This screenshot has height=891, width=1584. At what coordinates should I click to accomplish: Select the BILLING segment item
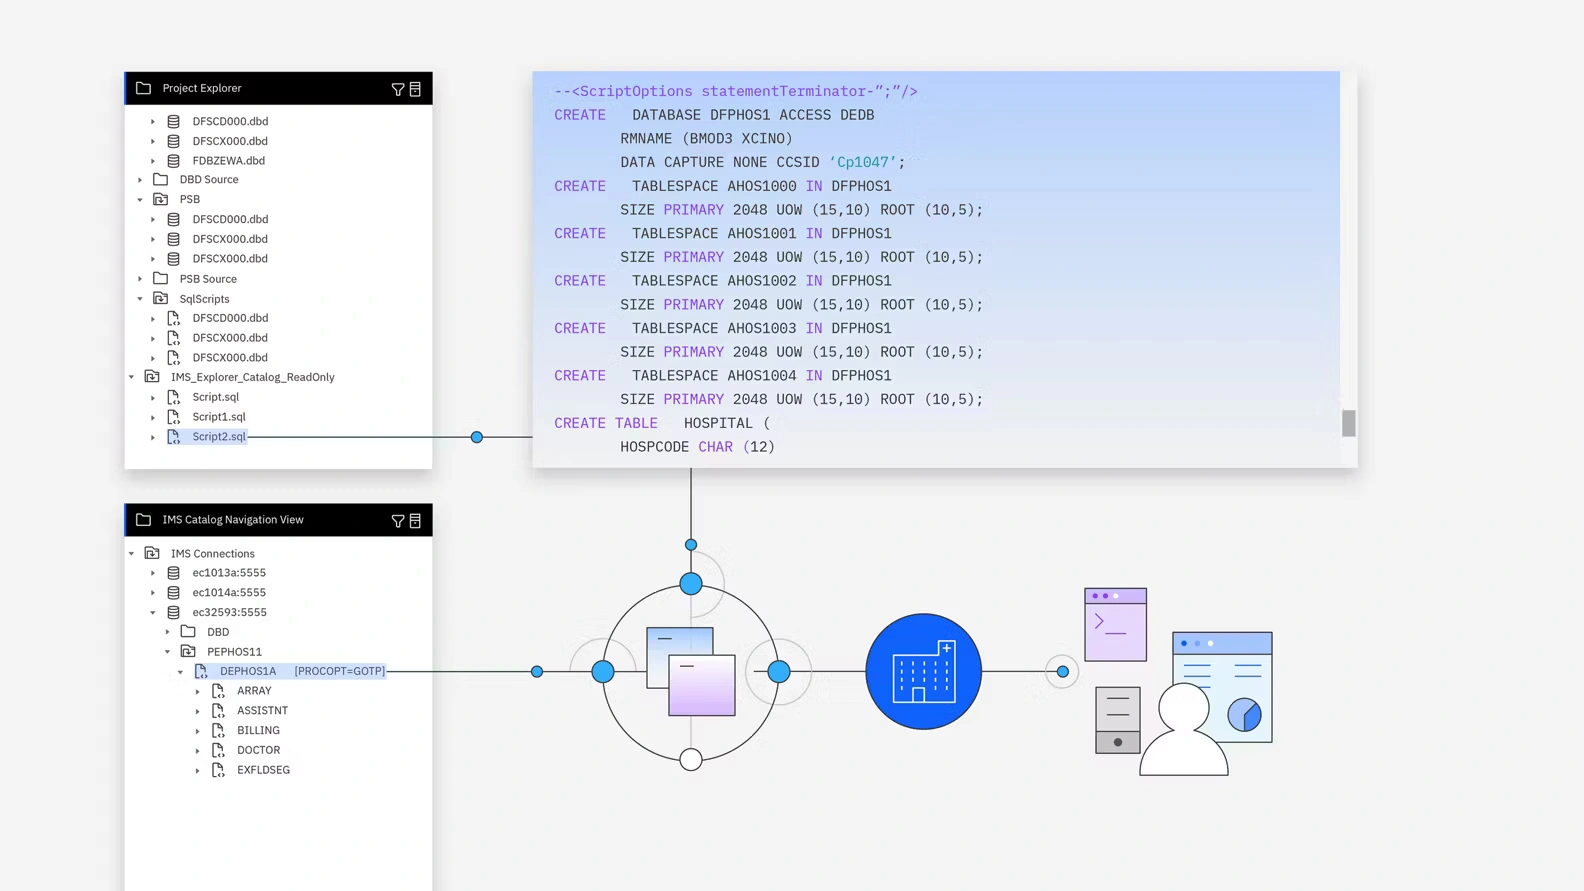tap(258, 730)
